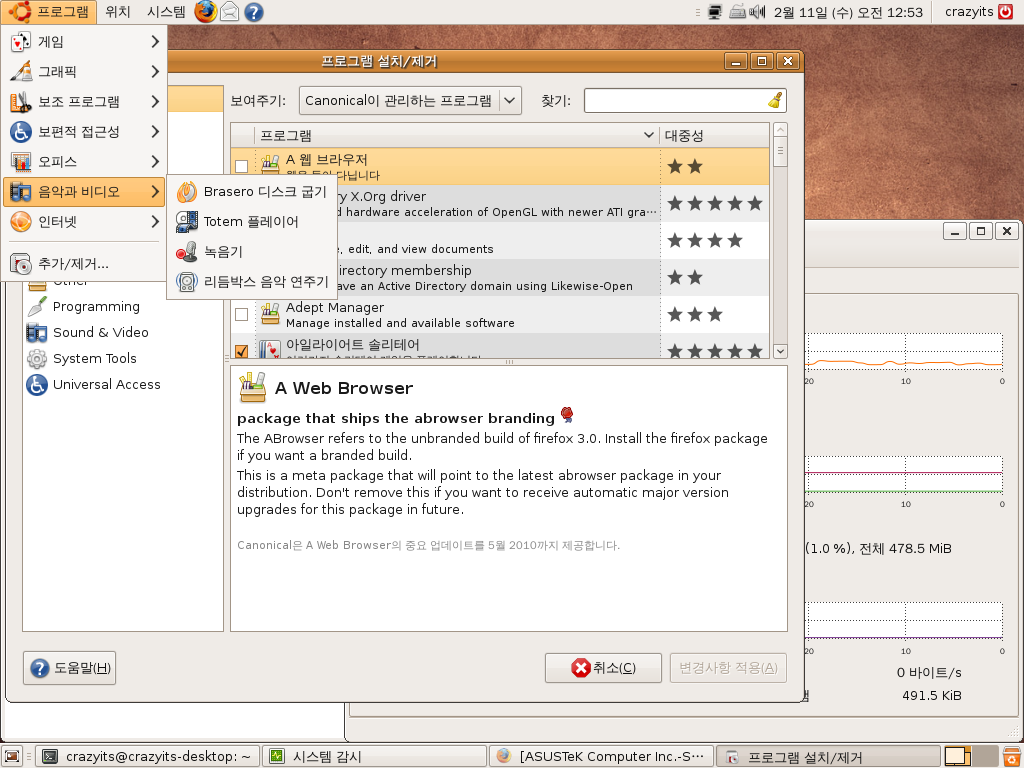The height and width of the screenshot is (768, 1024).
Task: Click the 'A Web Browser' description heading
Action: point(344,388)
